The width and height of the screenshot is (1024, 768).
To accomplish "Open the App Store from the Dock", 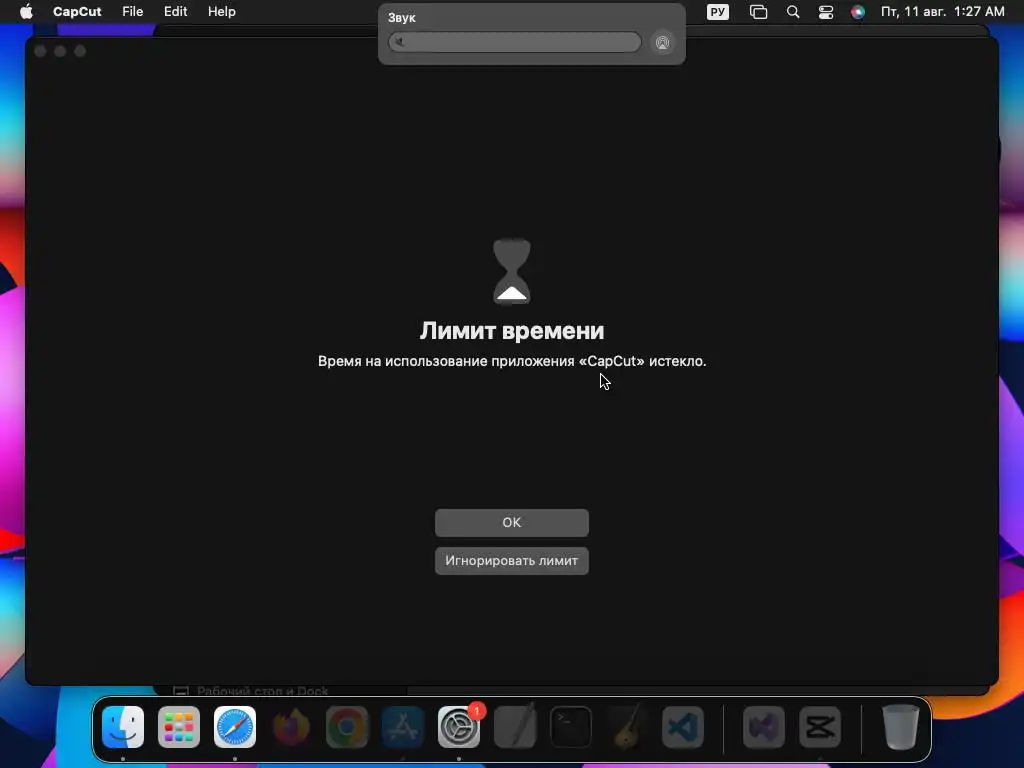I will [x=403, y=727].
